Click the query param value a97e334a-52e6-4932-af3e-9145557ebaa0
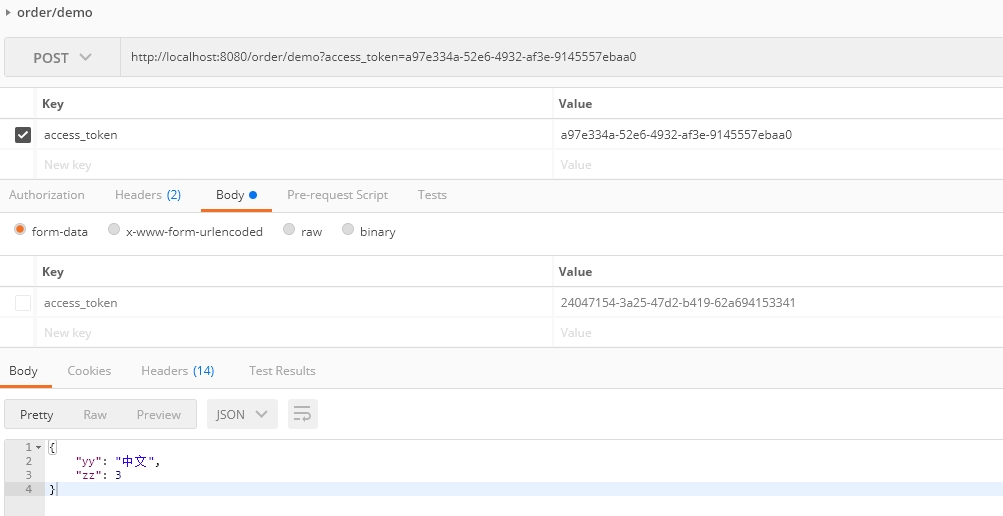The image size is (1003, 516). [676, 135]
